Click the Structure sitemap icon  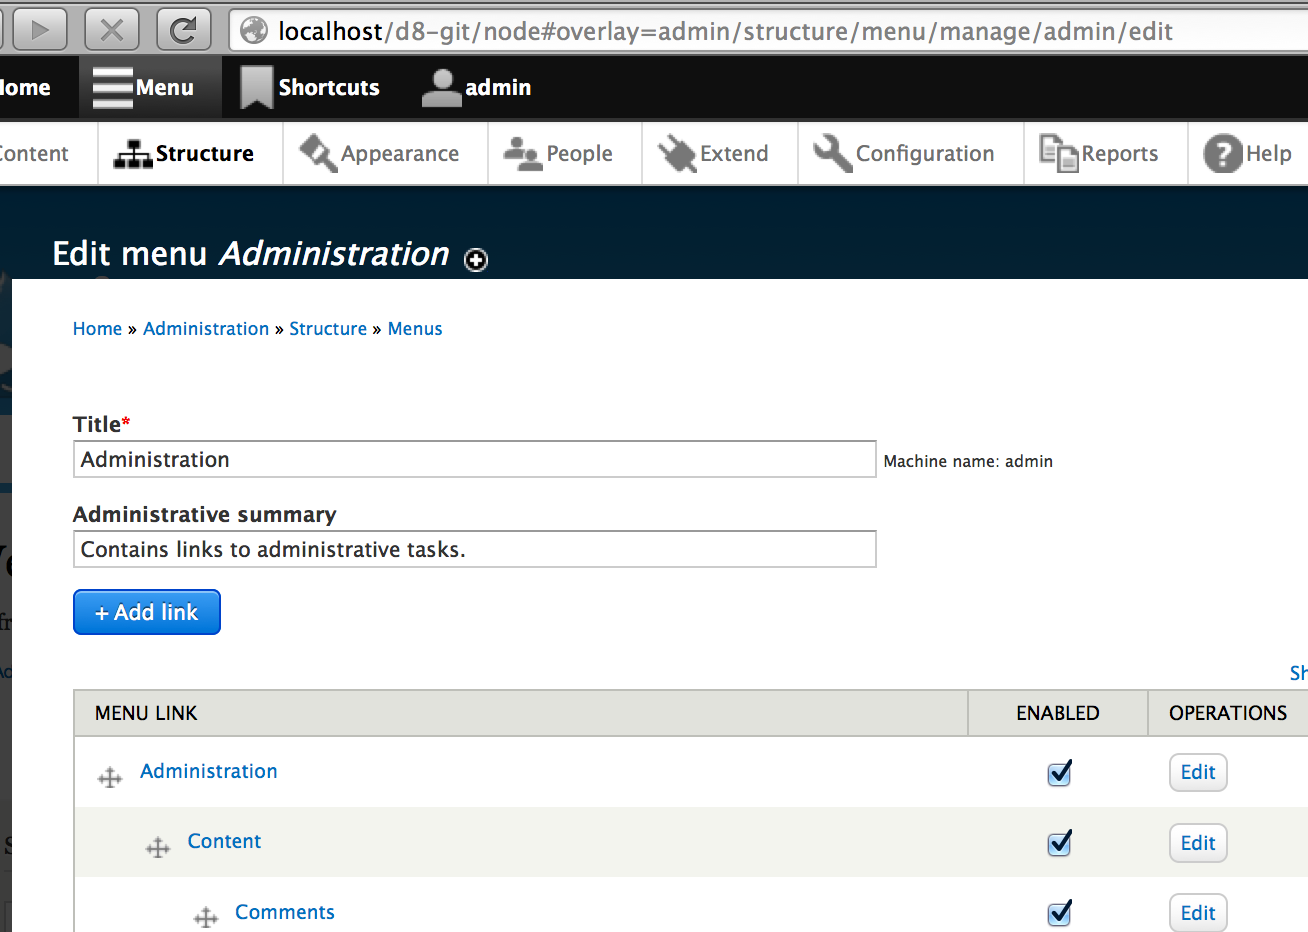pos(133,154)
